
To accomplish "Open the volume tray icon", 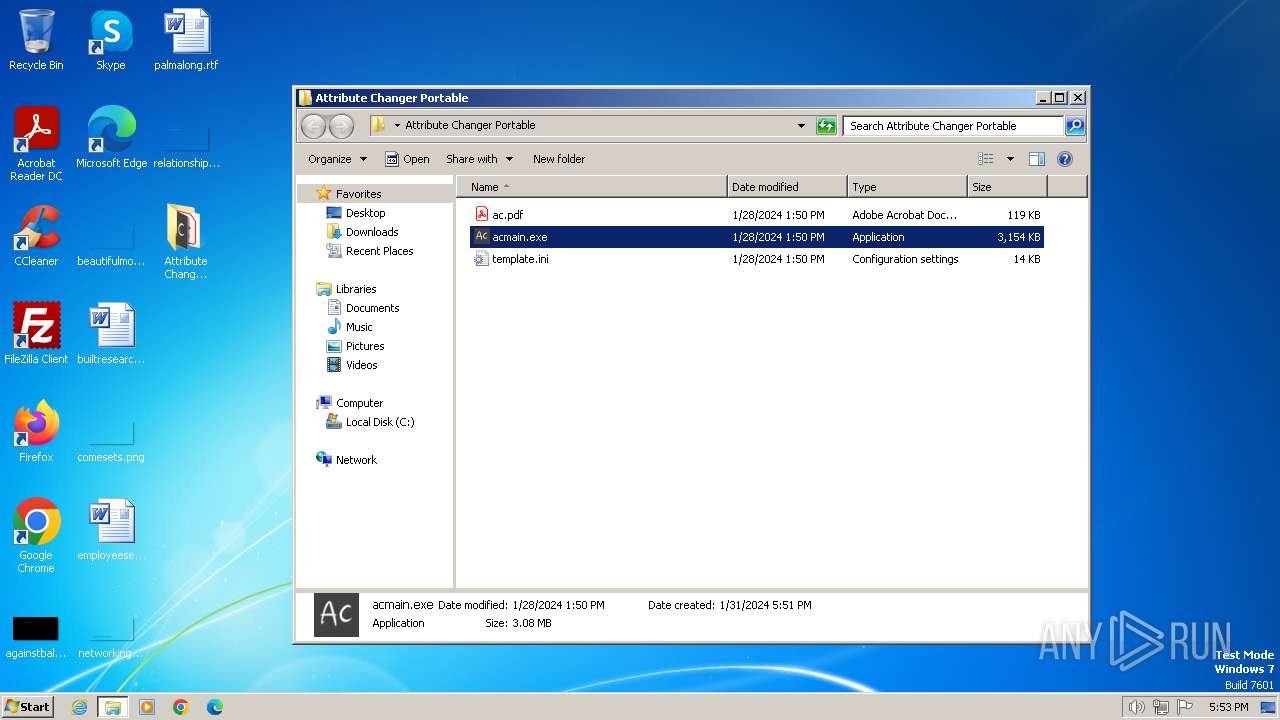I will tap(1136, 707).
